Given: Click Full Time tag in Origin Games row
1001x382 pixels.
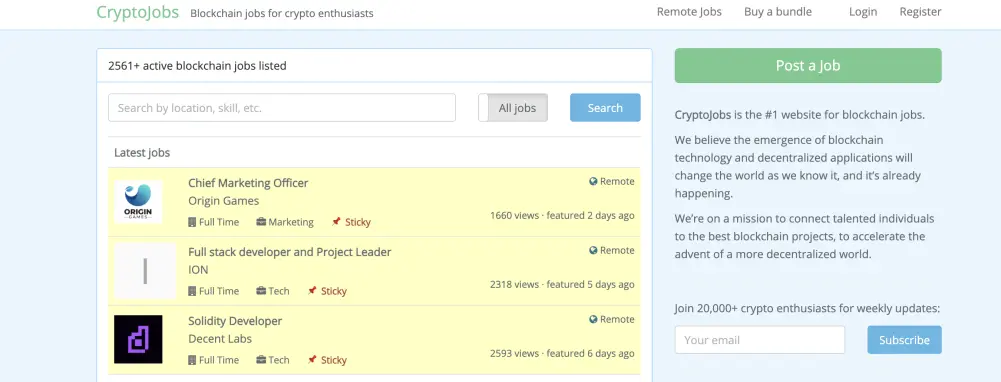Looking at the screenshot, I should tap(219, 222).
